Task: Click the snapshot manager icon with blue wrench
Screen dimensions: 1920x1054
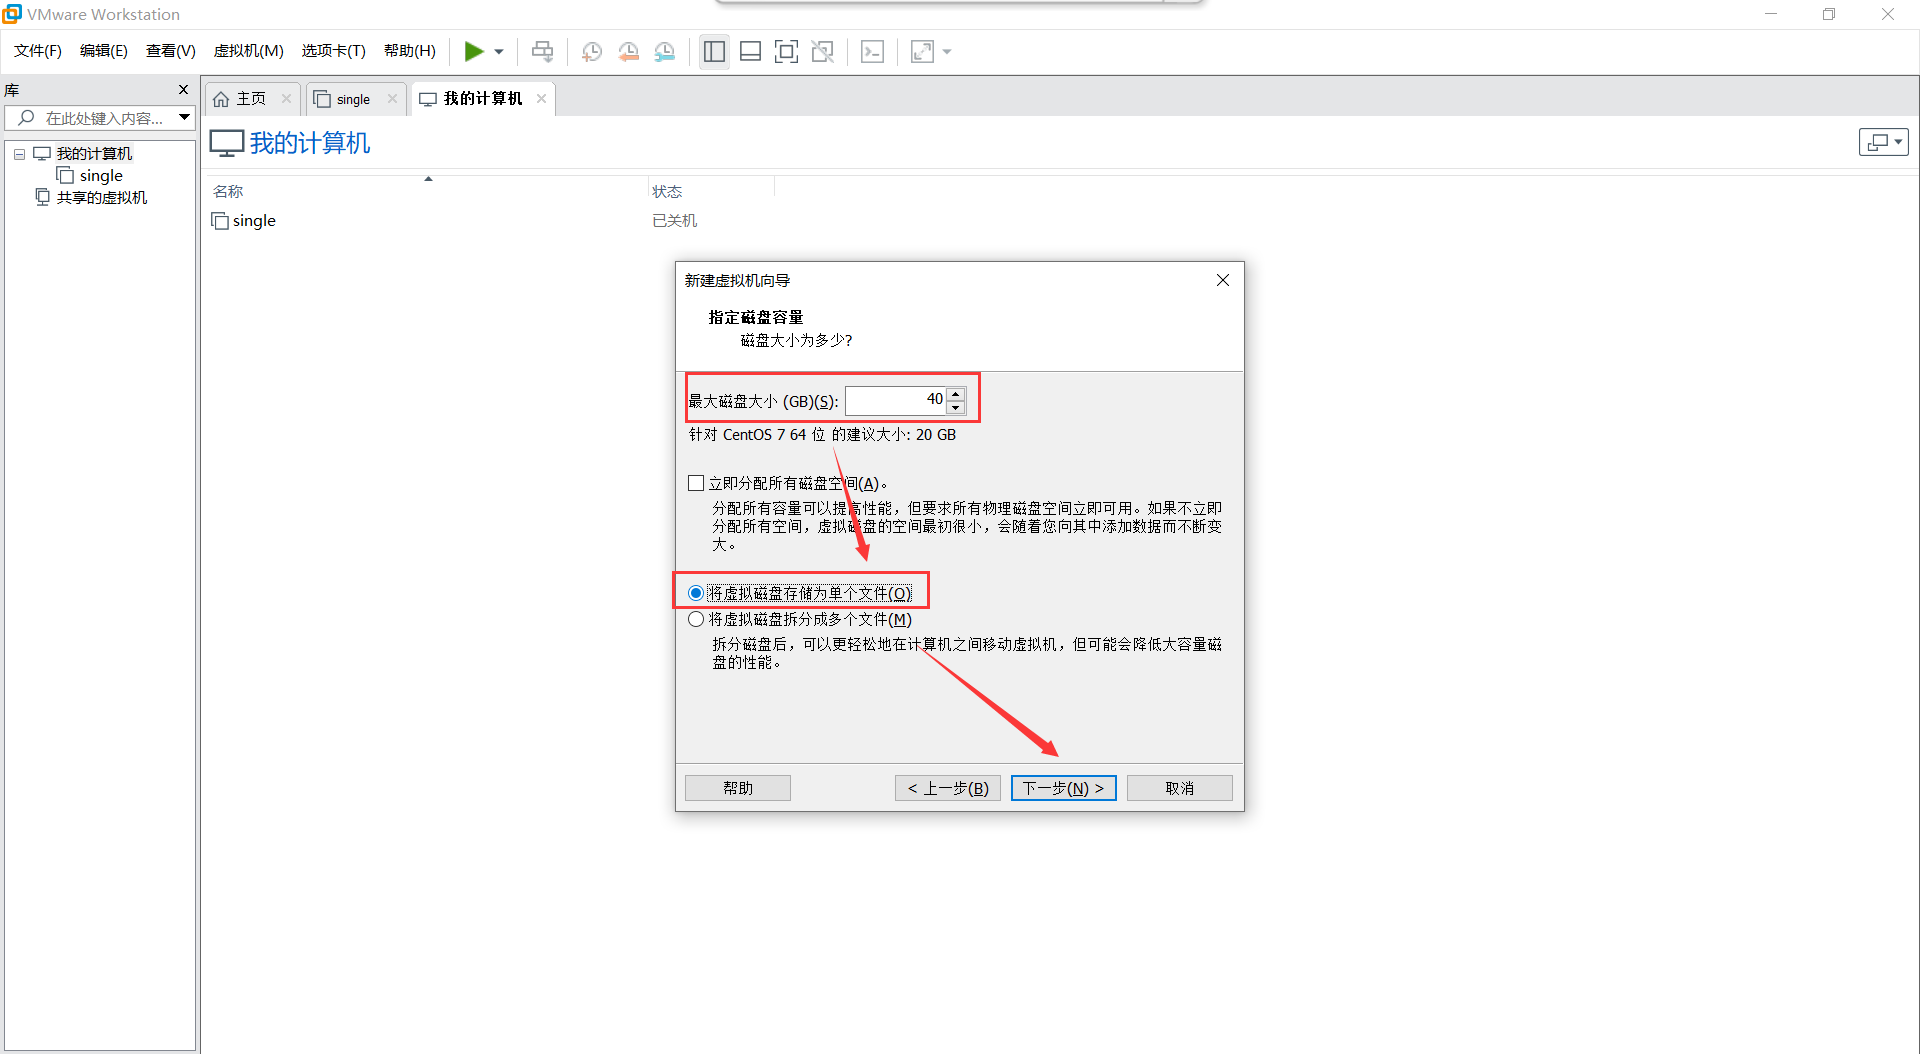Action: point(665,51)
